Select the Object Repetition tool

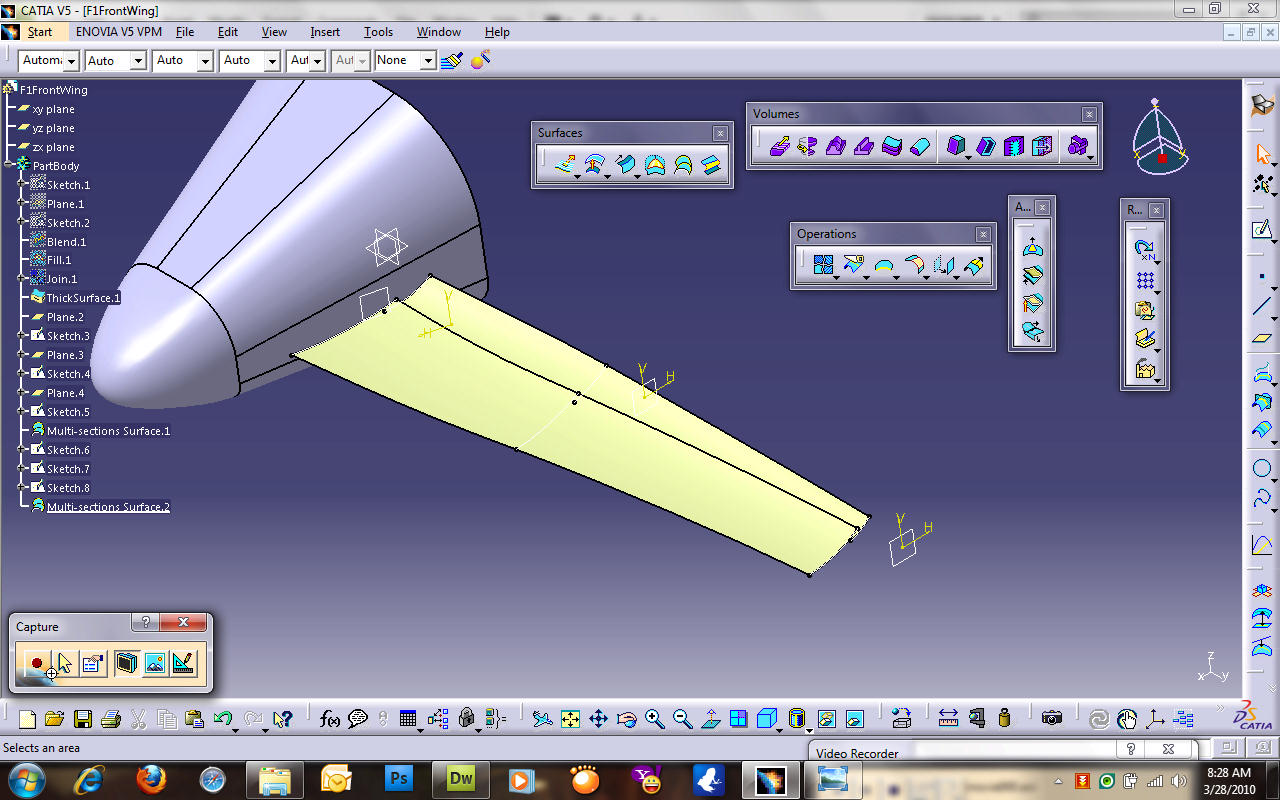1145,250
